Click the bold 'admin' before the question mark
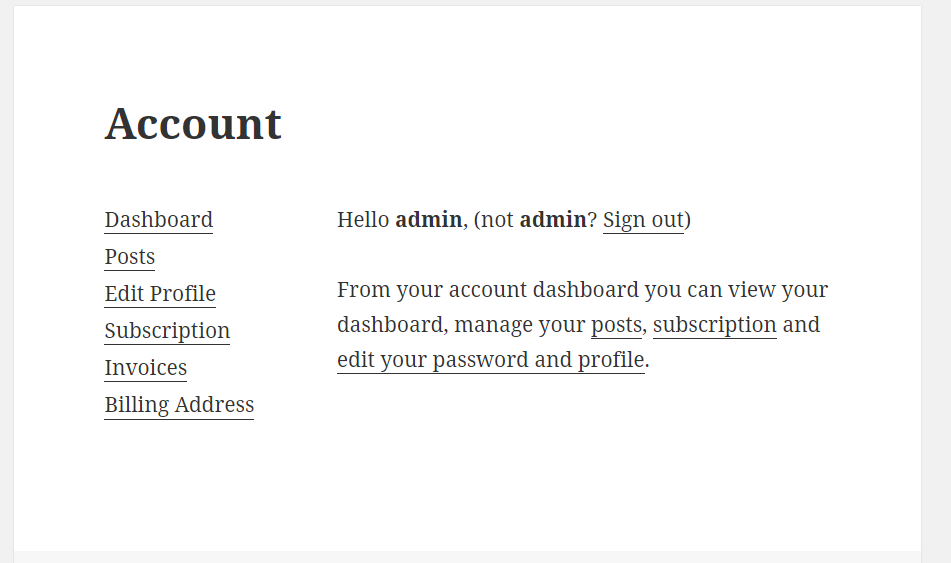Viewport: 951px width, 563px height. 553,220
